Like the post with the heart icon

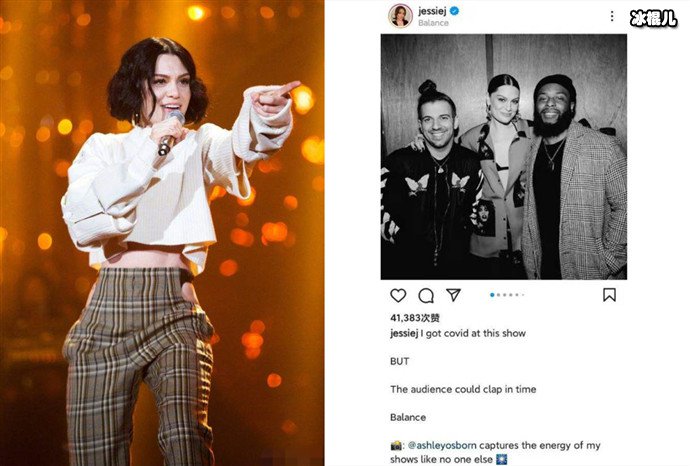(x=398, y=295)
